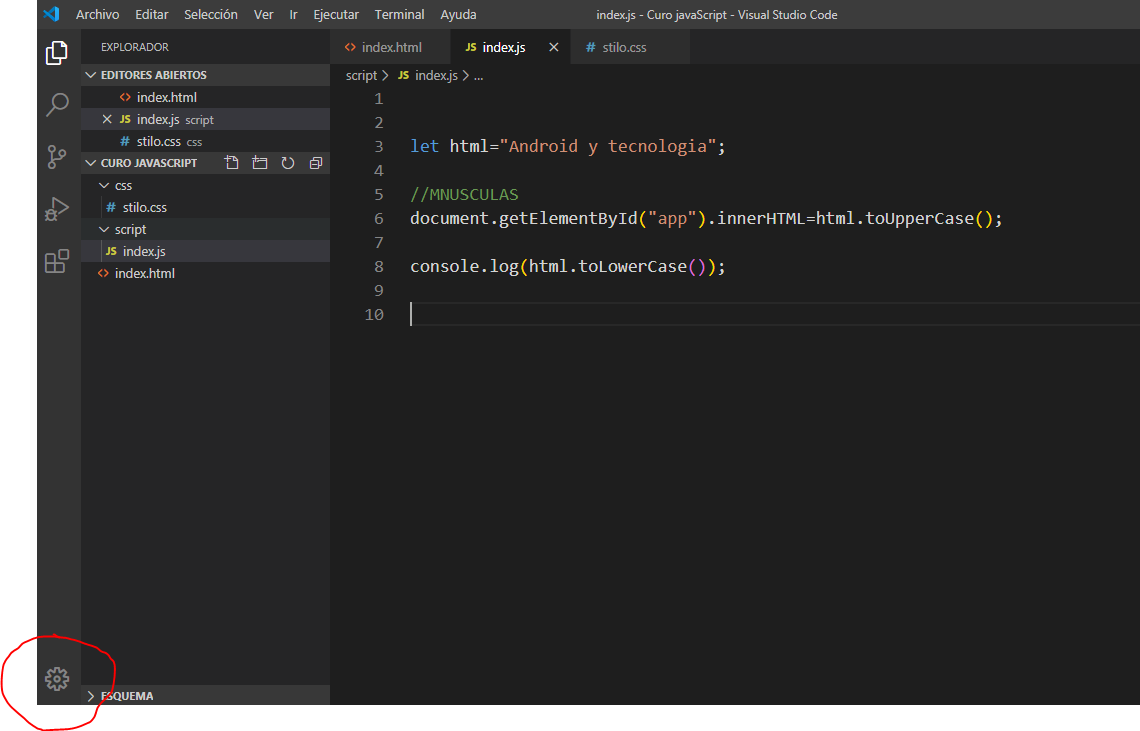
Task: Close index.js in open editors list
Action: point(107,119)
